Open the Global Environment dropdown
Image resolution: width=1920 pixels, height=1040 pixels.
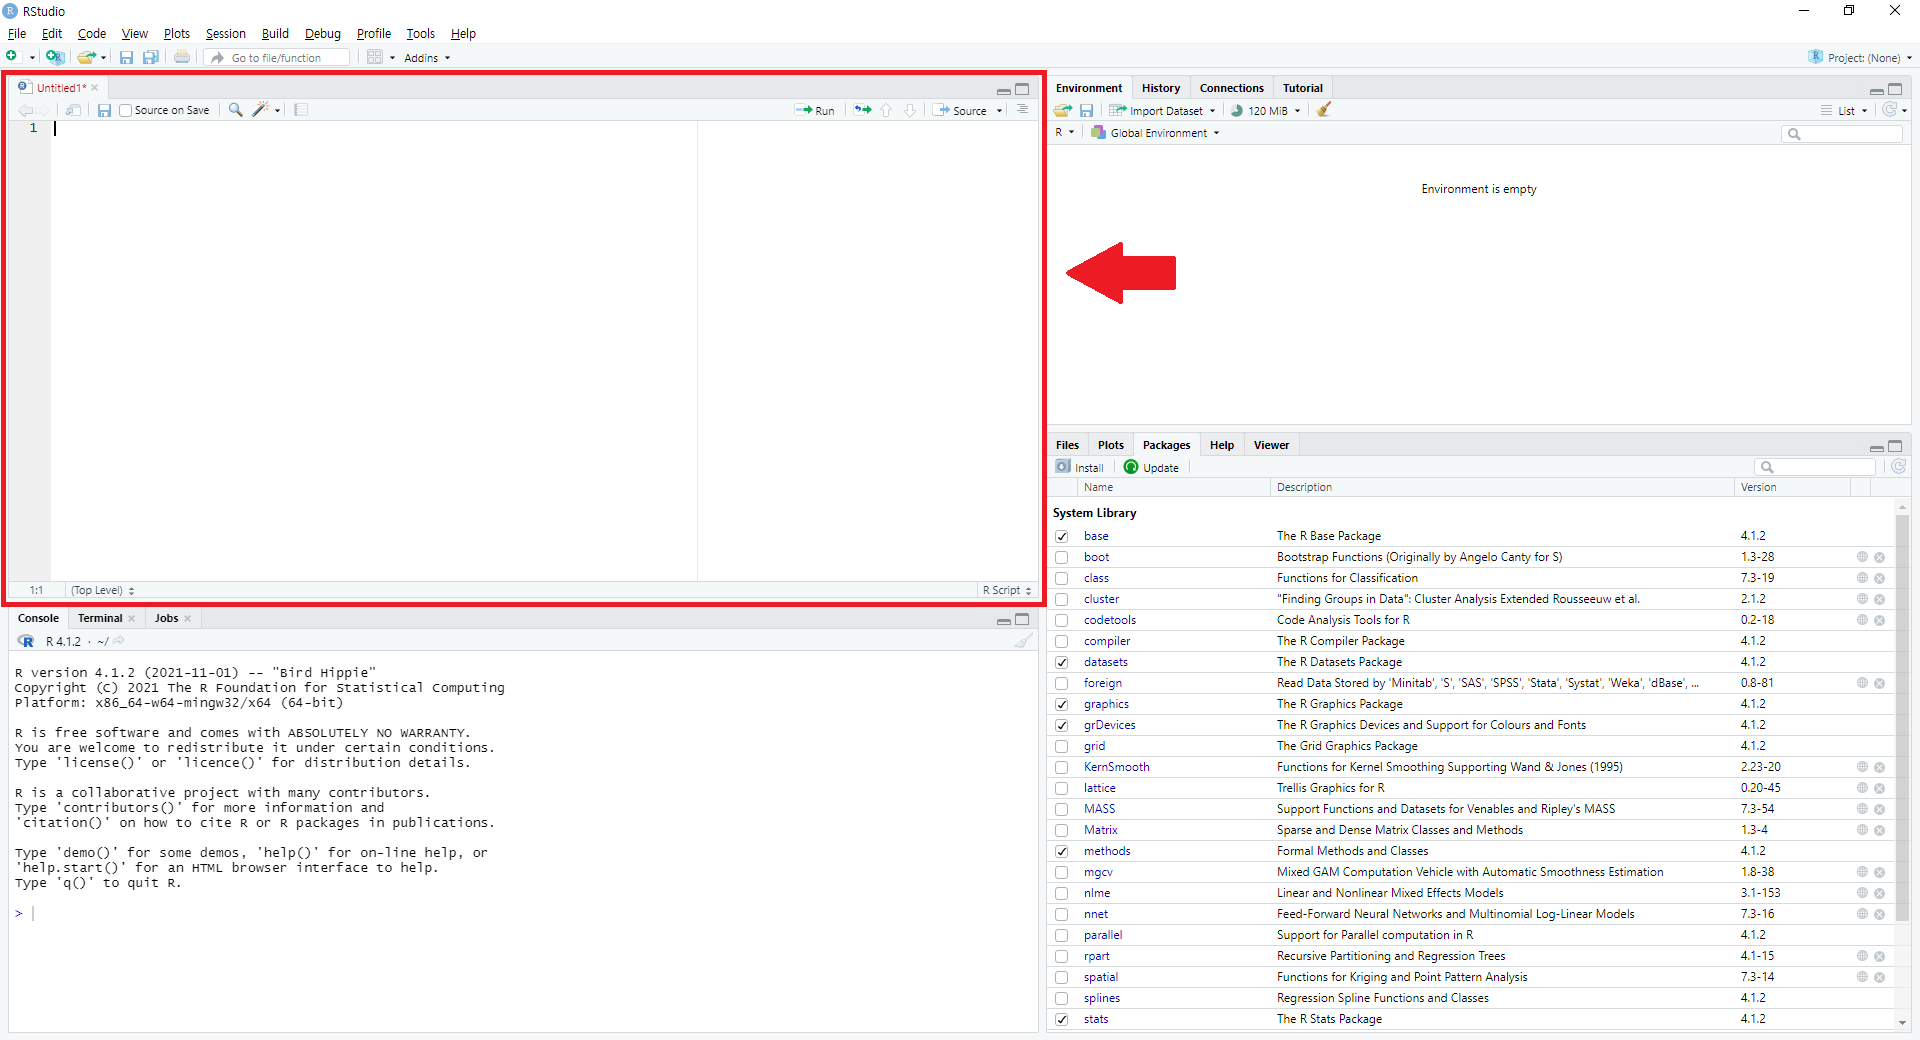point(1155,133)
